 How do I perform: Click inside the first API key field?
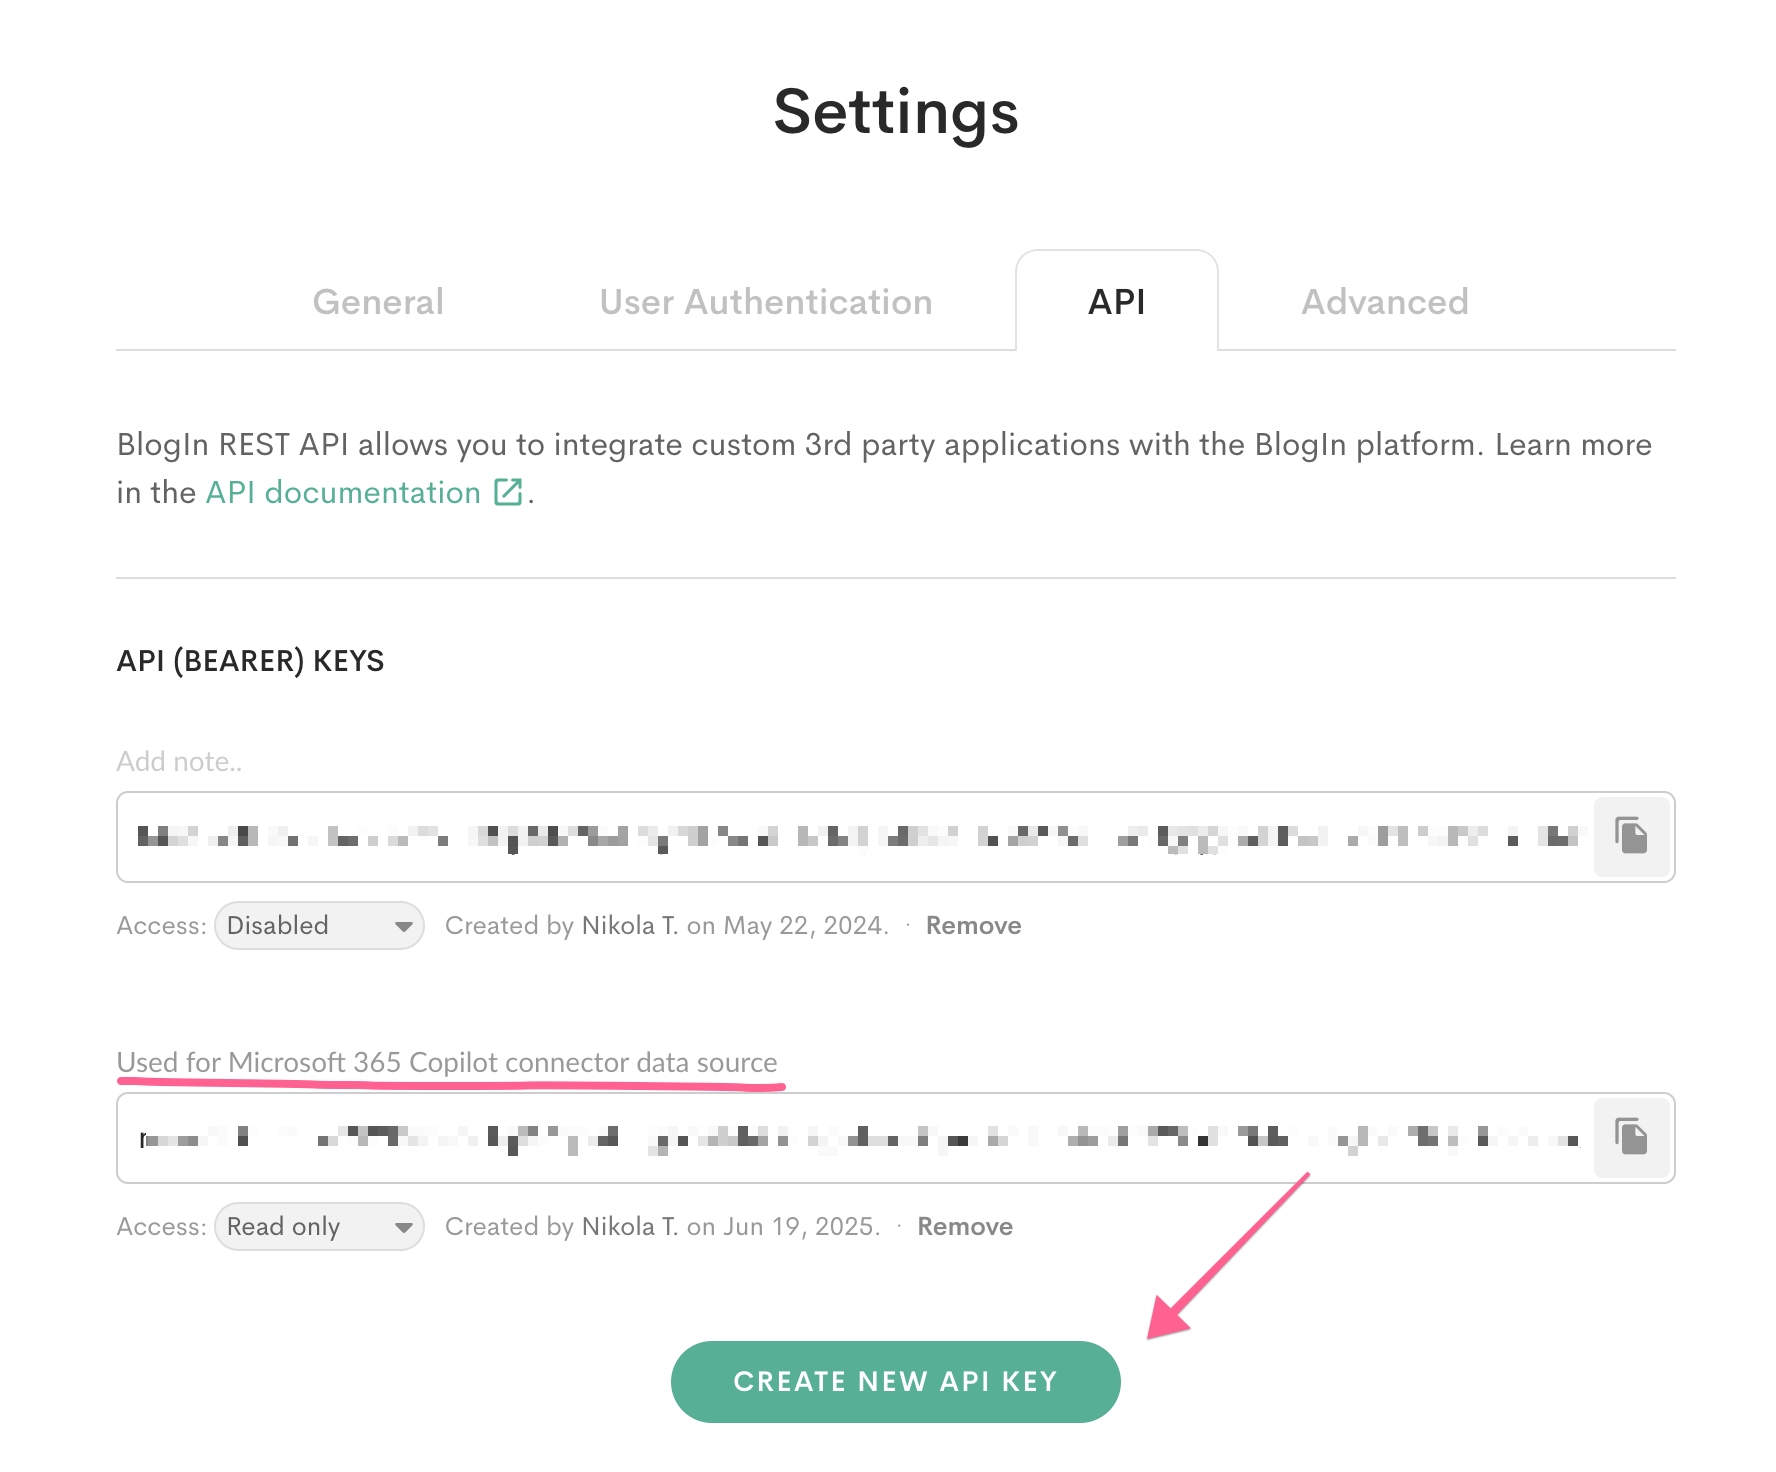pyautogui.click(x=856, y=837)
